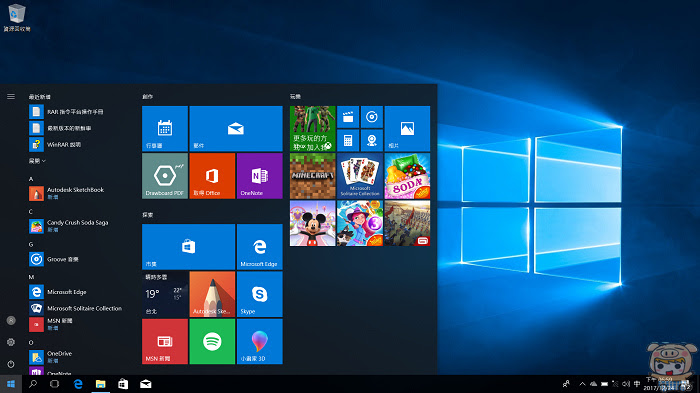Open File Explorer from the taskbar
700x393 pixels.
tap(101, 384)
